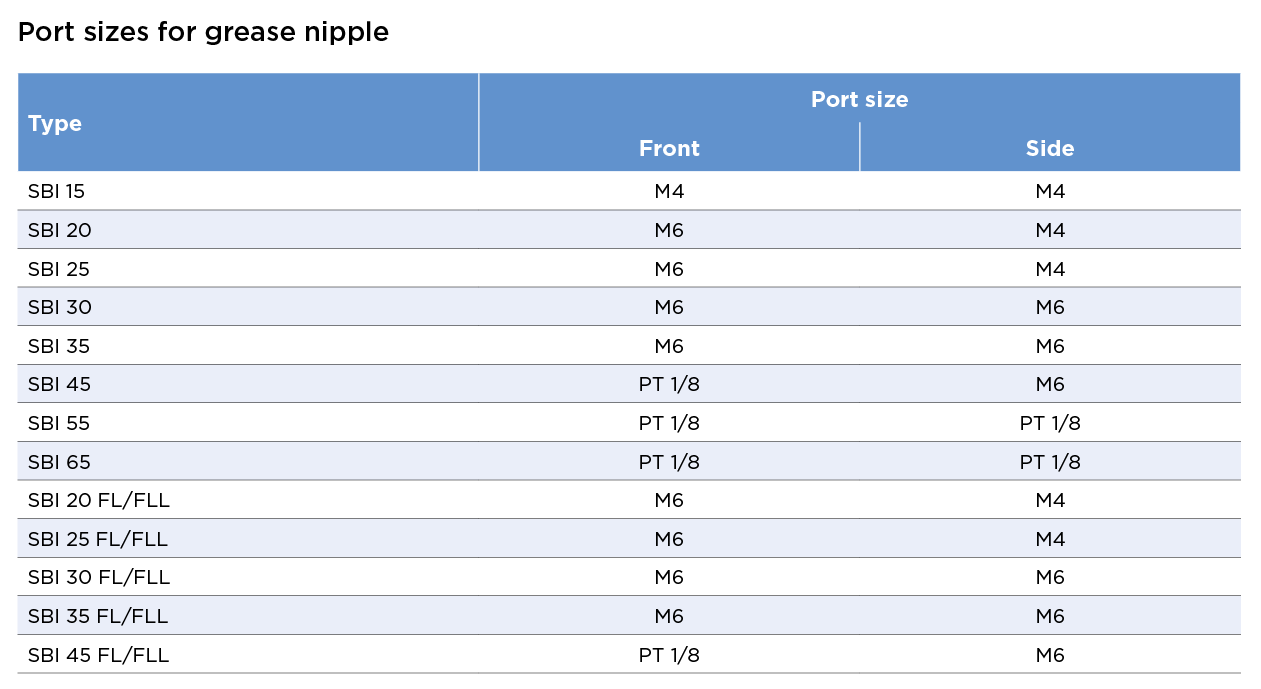Click the SBI 25 row label
This screenshot has height=689, width=1261.
click(x=60, y=269)
